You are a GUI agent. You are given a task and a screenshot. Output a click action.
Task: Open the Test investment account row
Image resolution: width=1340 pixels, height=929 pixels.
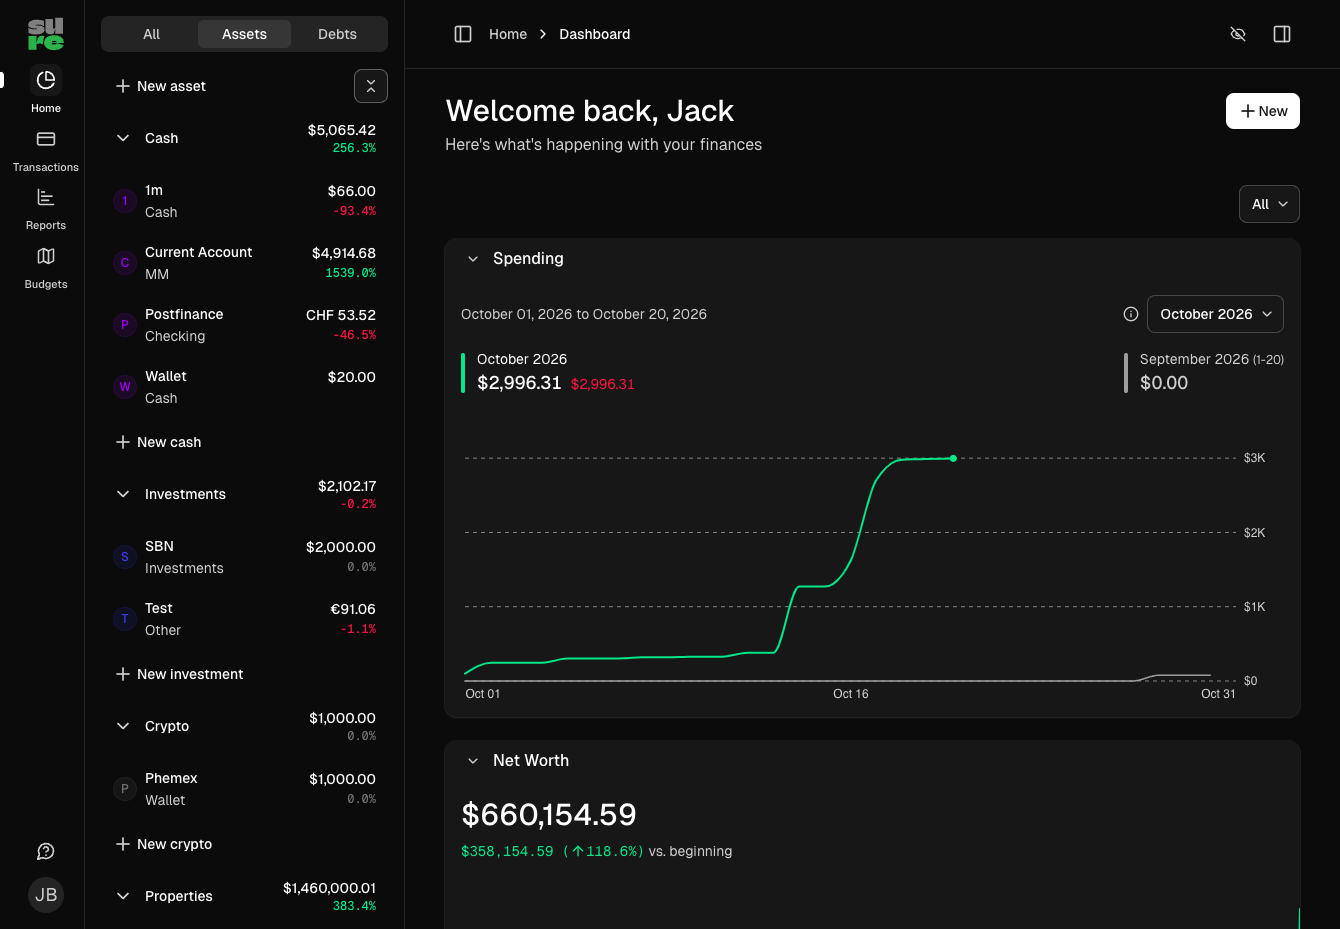[x=244, y=619]
